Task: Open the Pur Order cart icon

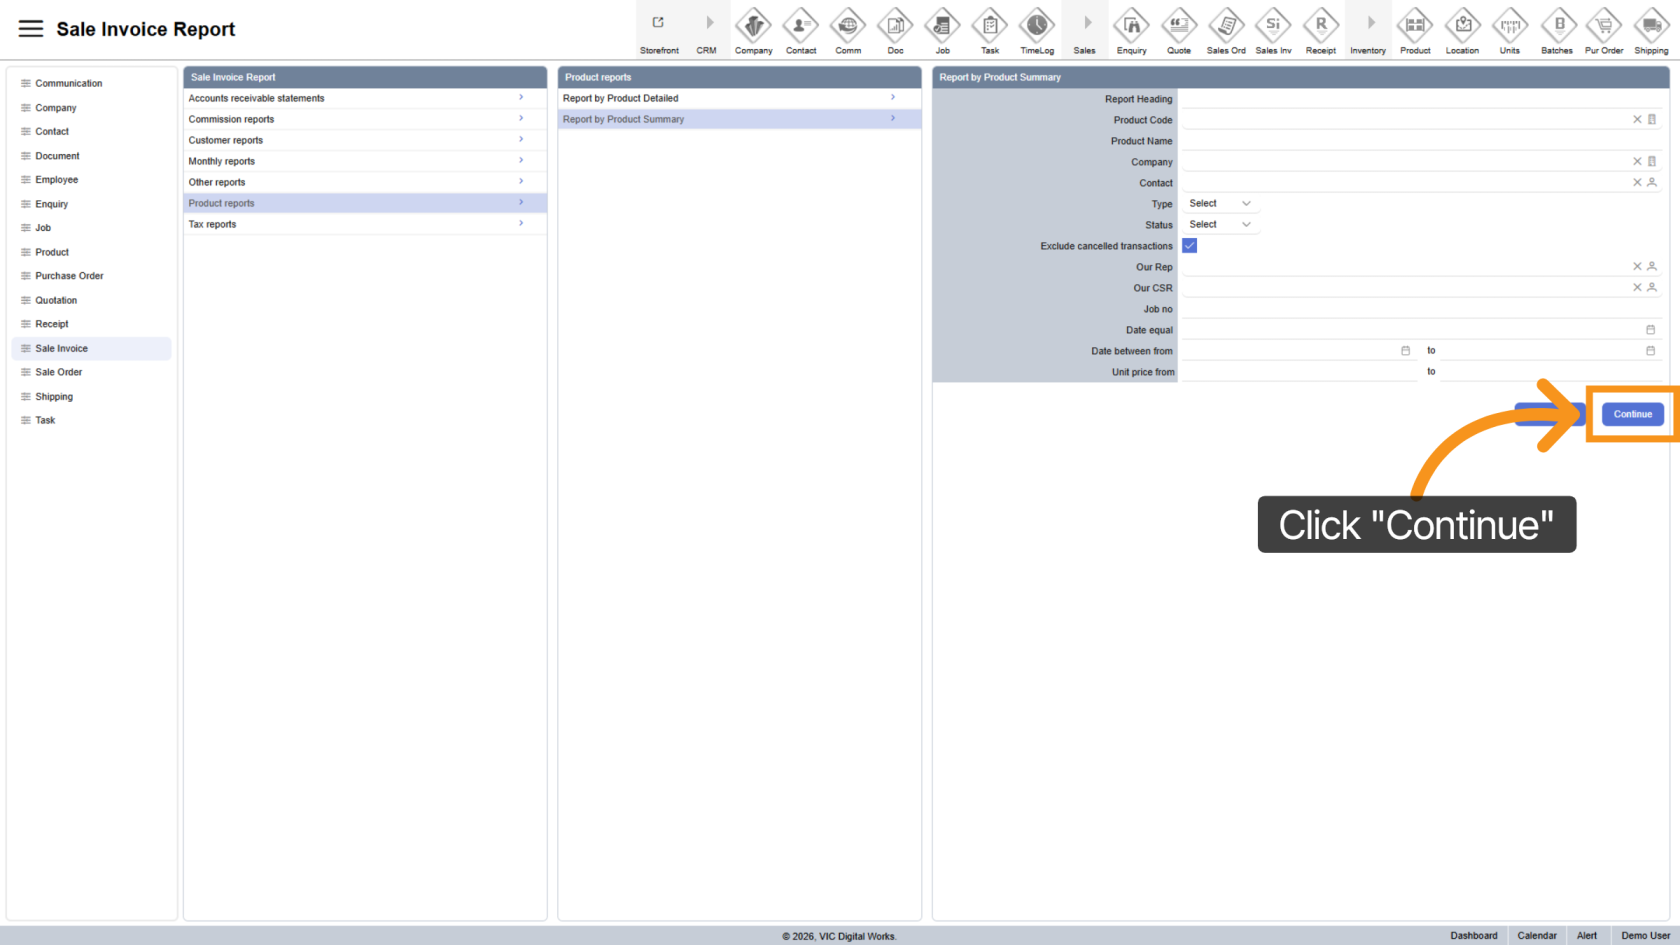Action: click(1603, 27)
